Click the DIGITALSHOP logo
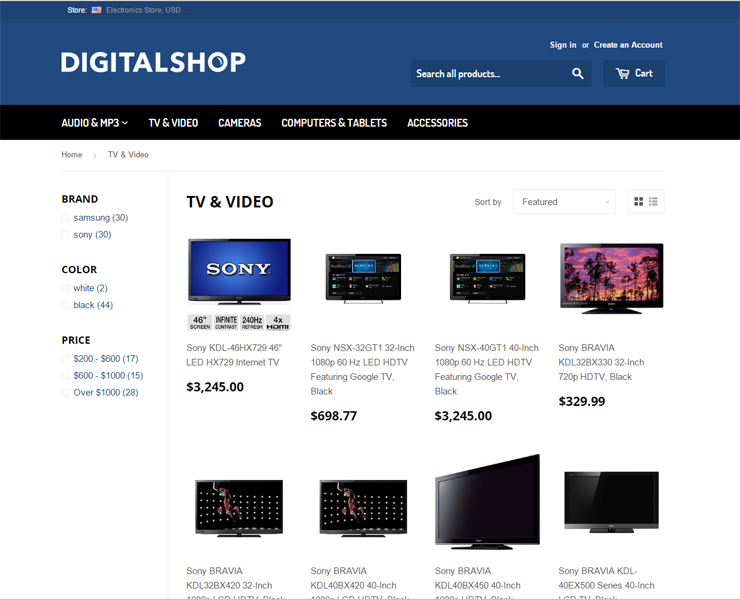740x600 pixels. (x=153, y=62)
